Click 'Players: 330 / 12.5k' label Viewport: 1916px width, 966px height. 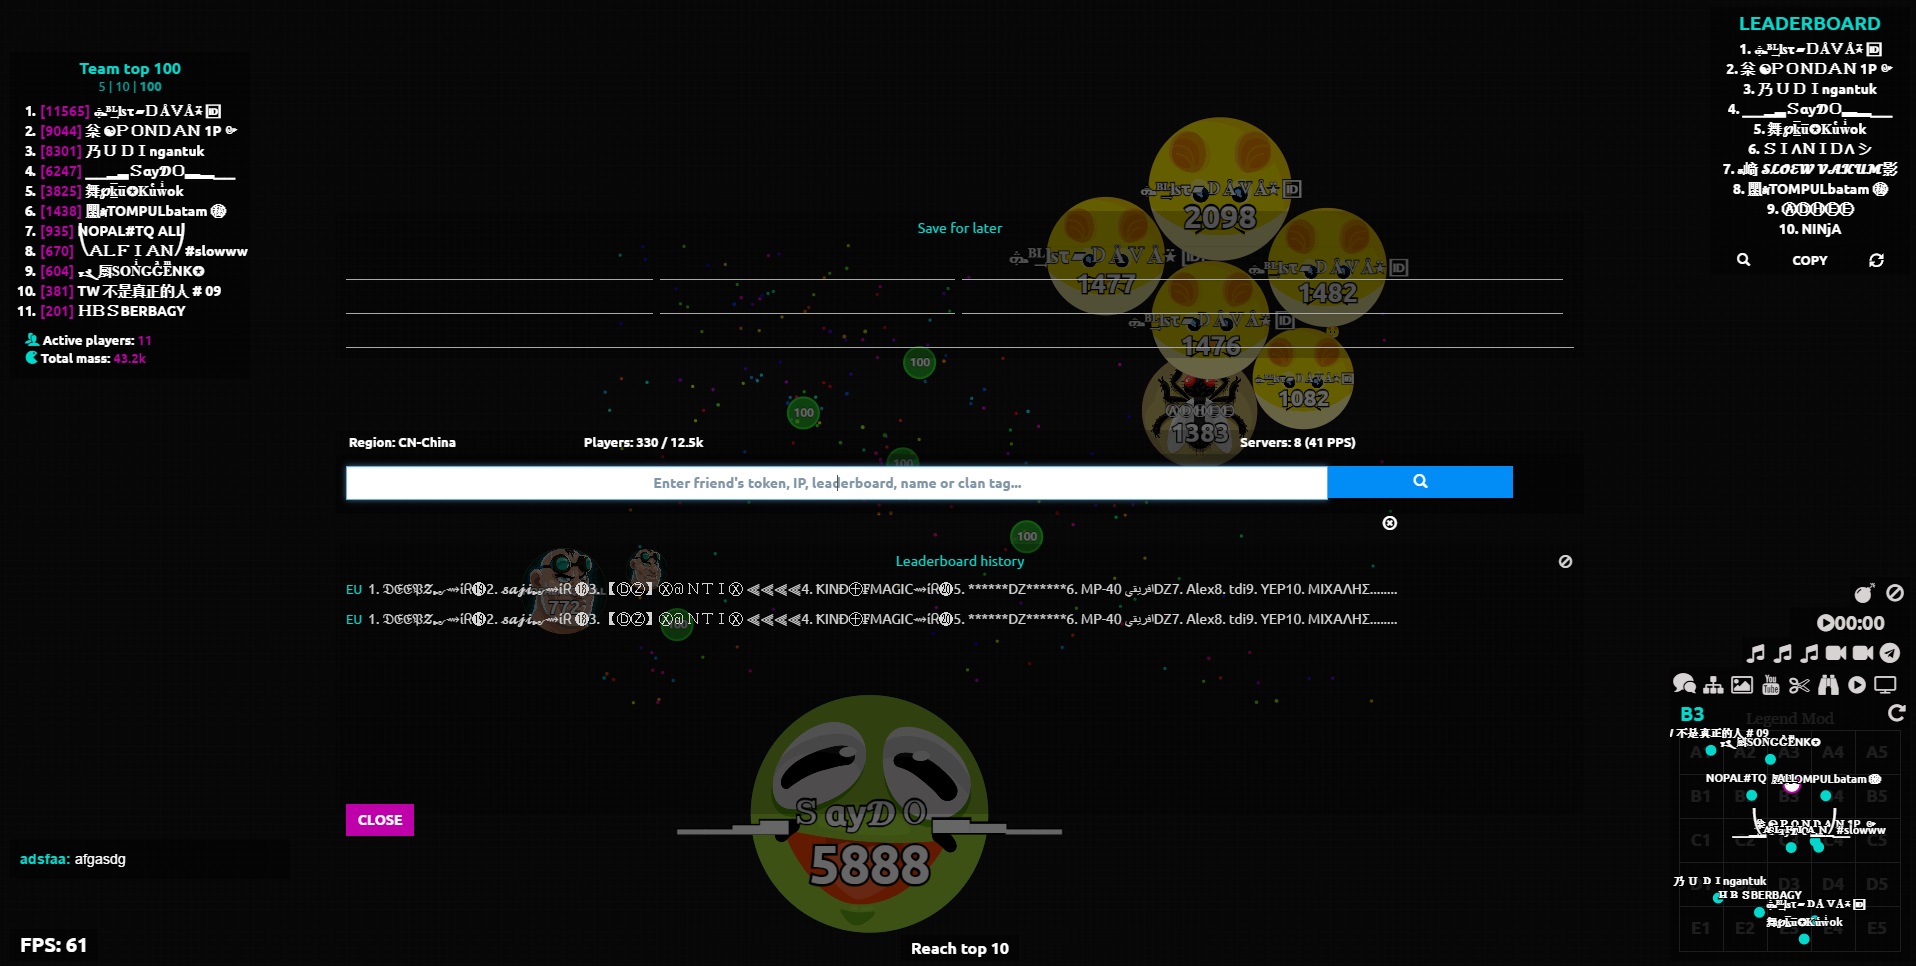[x=643, y=442]
